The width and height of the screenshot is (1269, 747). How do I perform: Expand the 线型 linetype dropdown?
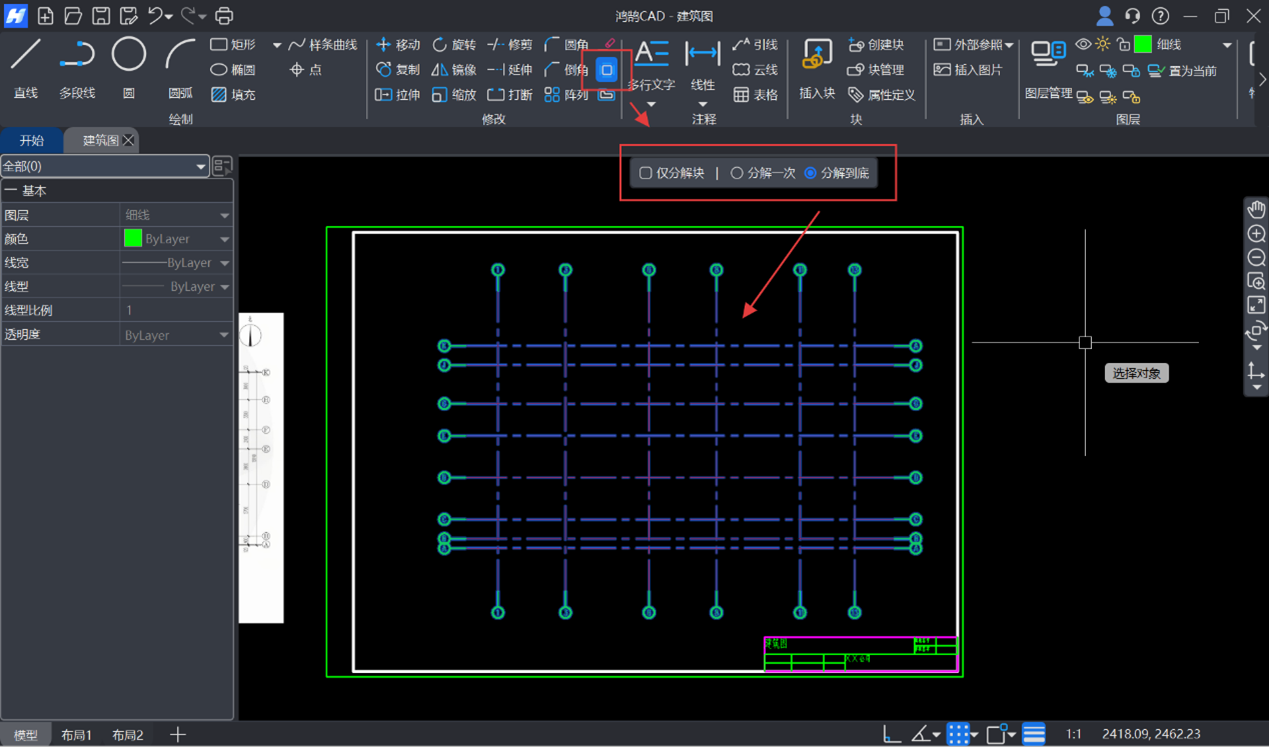(x=224, y=287)
